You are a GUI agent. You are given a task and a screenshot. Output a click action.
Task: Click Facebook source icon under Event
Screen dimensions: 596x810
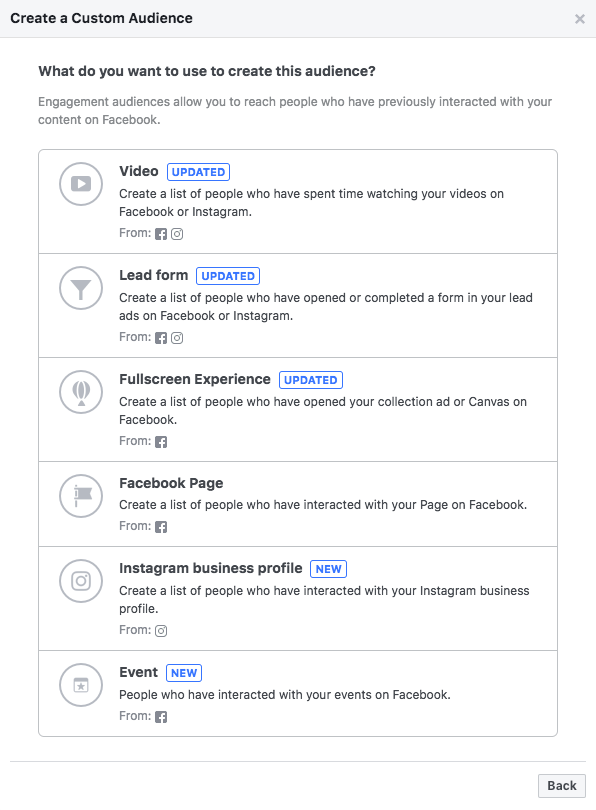click(161, 717)
